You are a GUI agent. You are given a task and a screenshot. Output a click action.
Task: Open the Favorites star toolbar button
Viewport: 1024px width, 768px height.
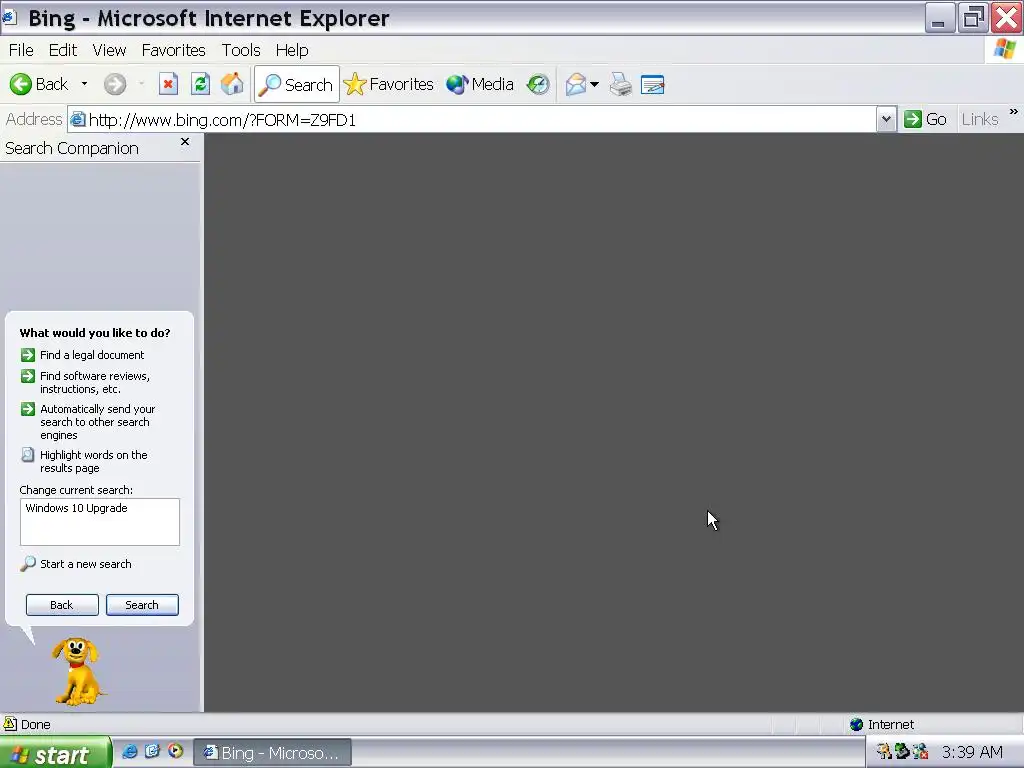pos(389,84)
